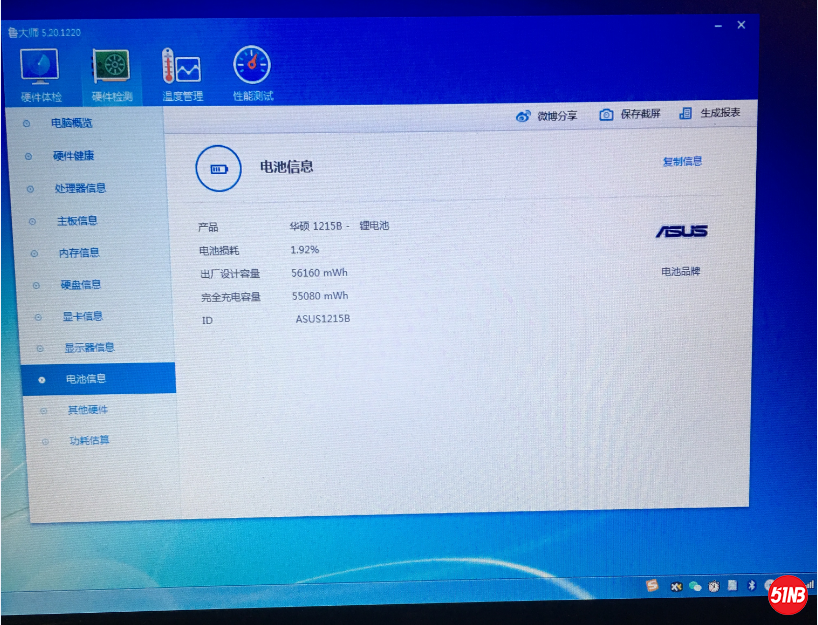Image resolution: width=818 pixels, height=625 pixels.
Task: Open 硬件健康 sidebar entry
Action: [73, 156]
